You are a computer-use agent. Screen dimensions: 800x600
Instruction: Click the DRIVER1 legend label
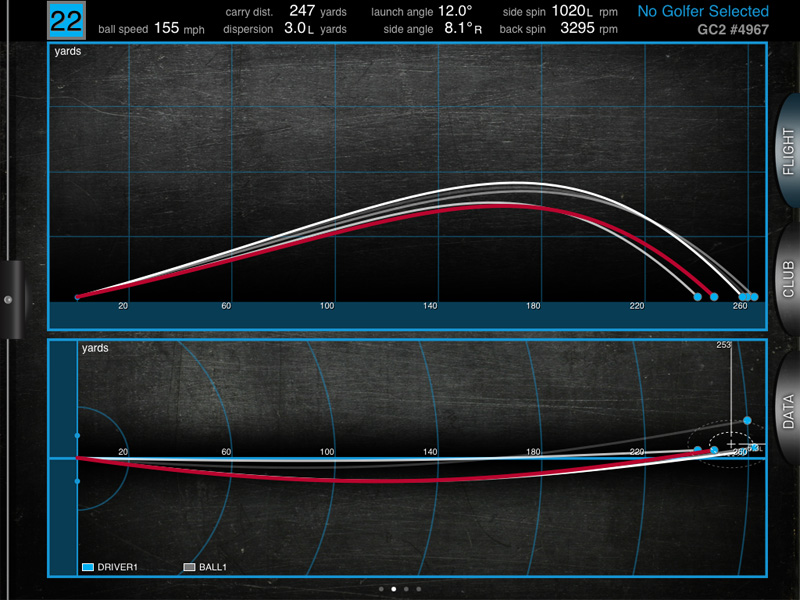[118, 567]
